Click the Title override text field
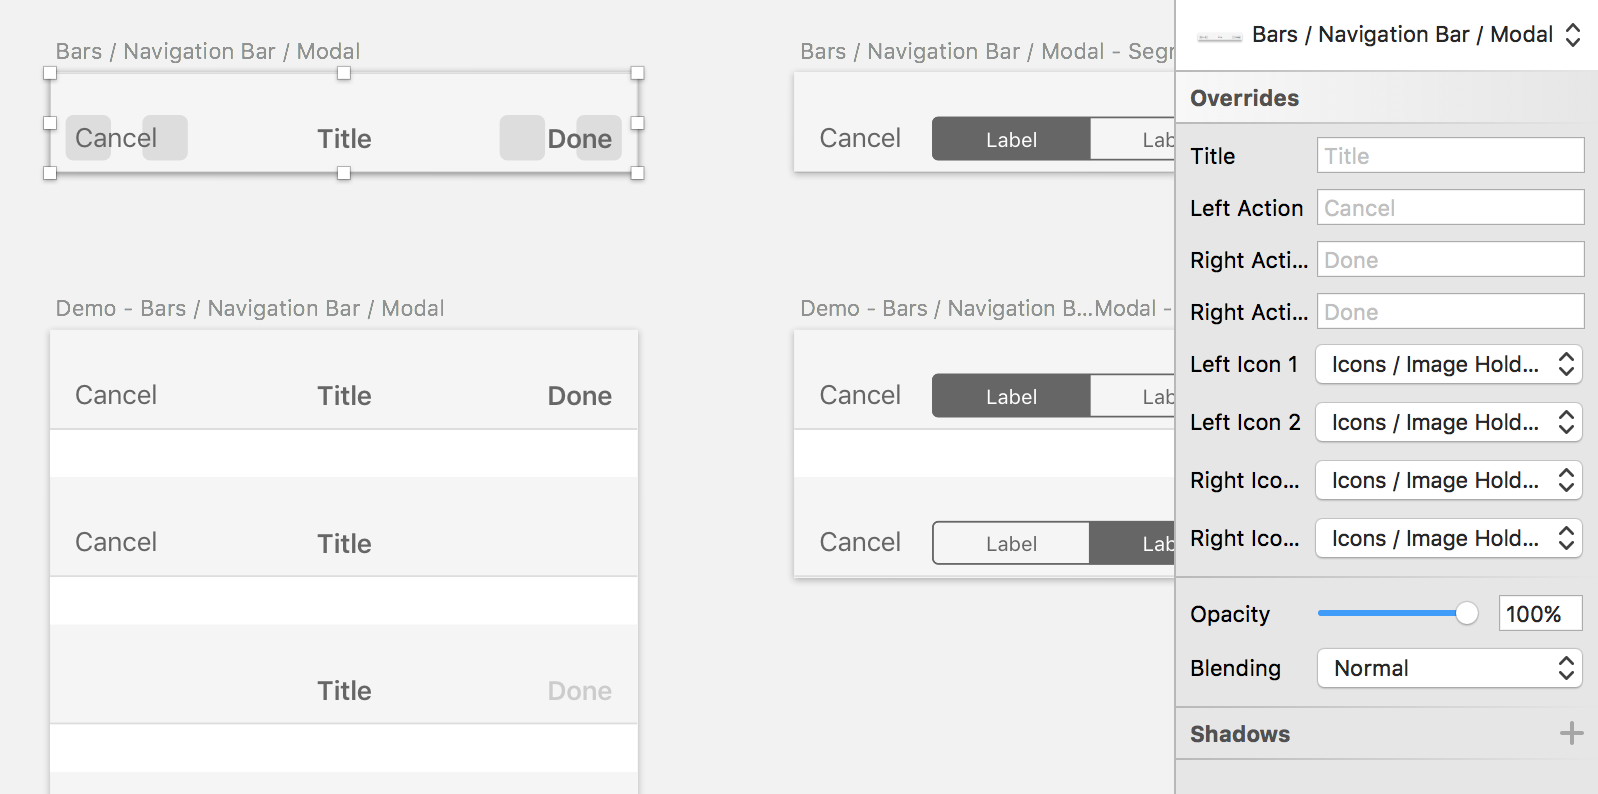This screenshot has height=794, width=1598. tap(1450, 155)
